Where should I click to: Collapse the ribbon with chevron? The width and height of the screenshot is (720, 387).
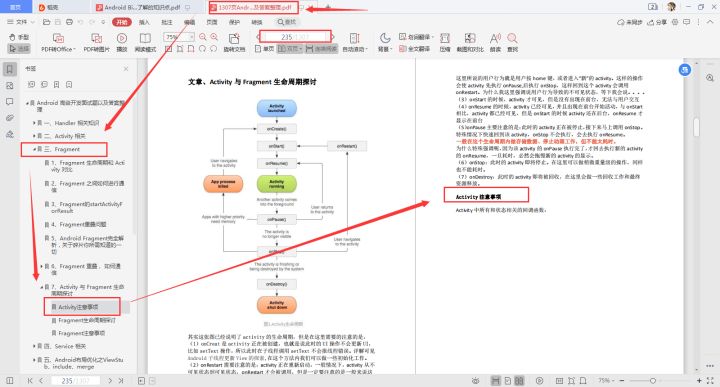pos(710,22)
